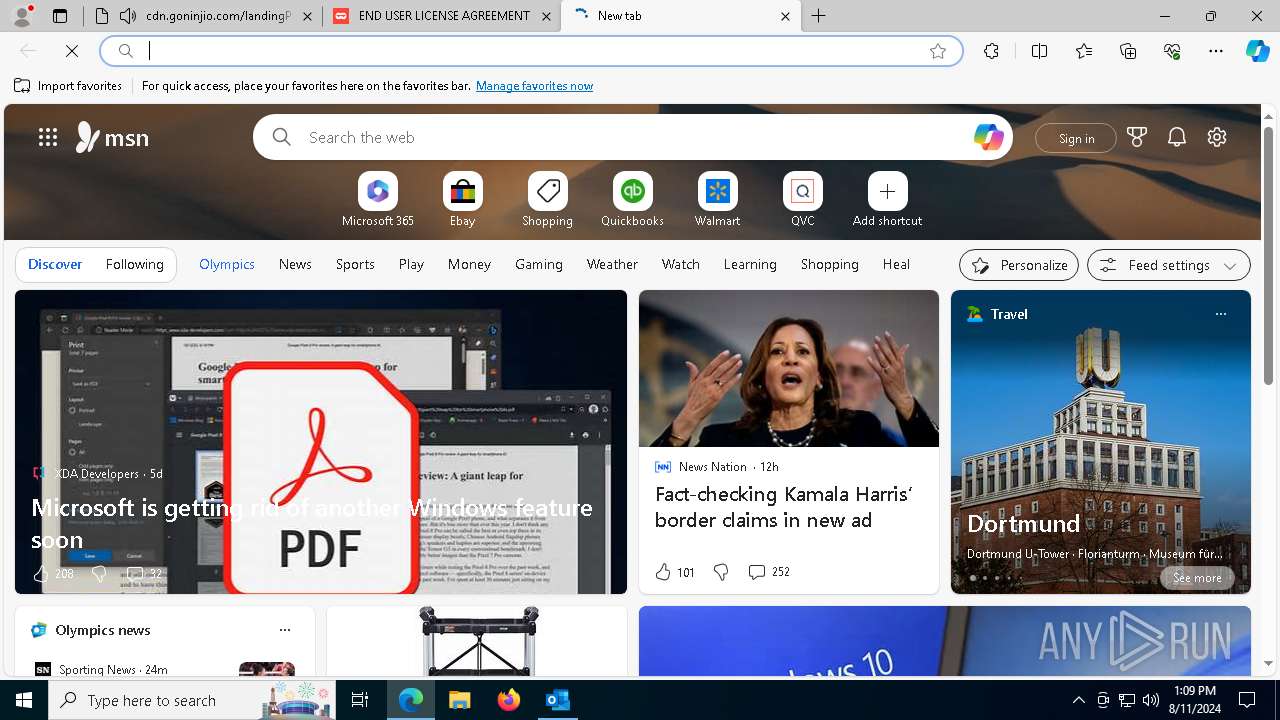Open Collections panel
Viewport: 1280px width, 720px height.
click(1128, 51)
